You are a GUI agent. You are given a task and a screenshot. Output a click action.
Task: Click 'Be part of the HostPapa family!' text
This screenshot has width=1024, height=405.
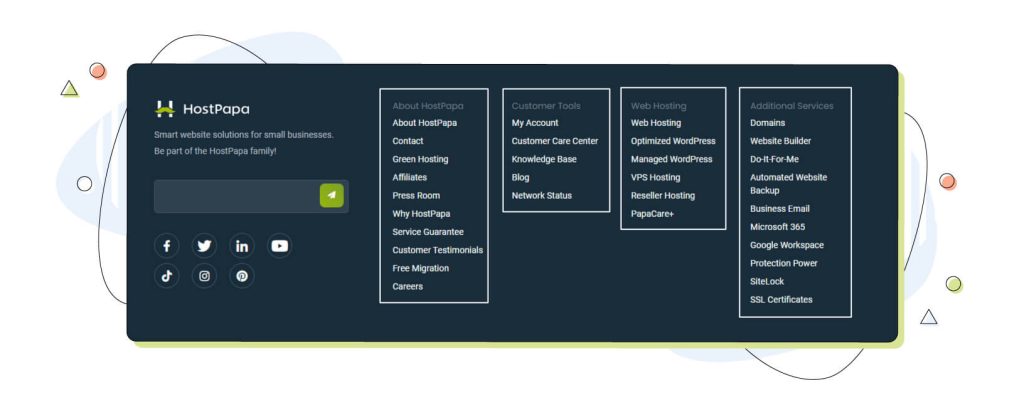pyautogui.click(x=216, y=151)
